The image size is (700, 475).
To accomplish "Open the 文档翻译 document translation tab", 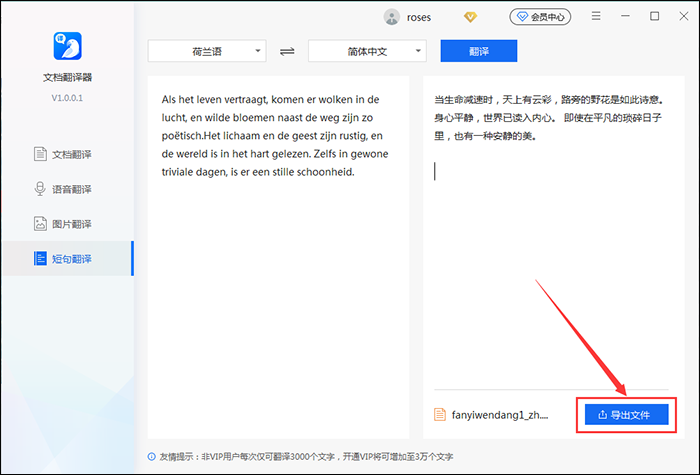I will (x=67, y=154).
